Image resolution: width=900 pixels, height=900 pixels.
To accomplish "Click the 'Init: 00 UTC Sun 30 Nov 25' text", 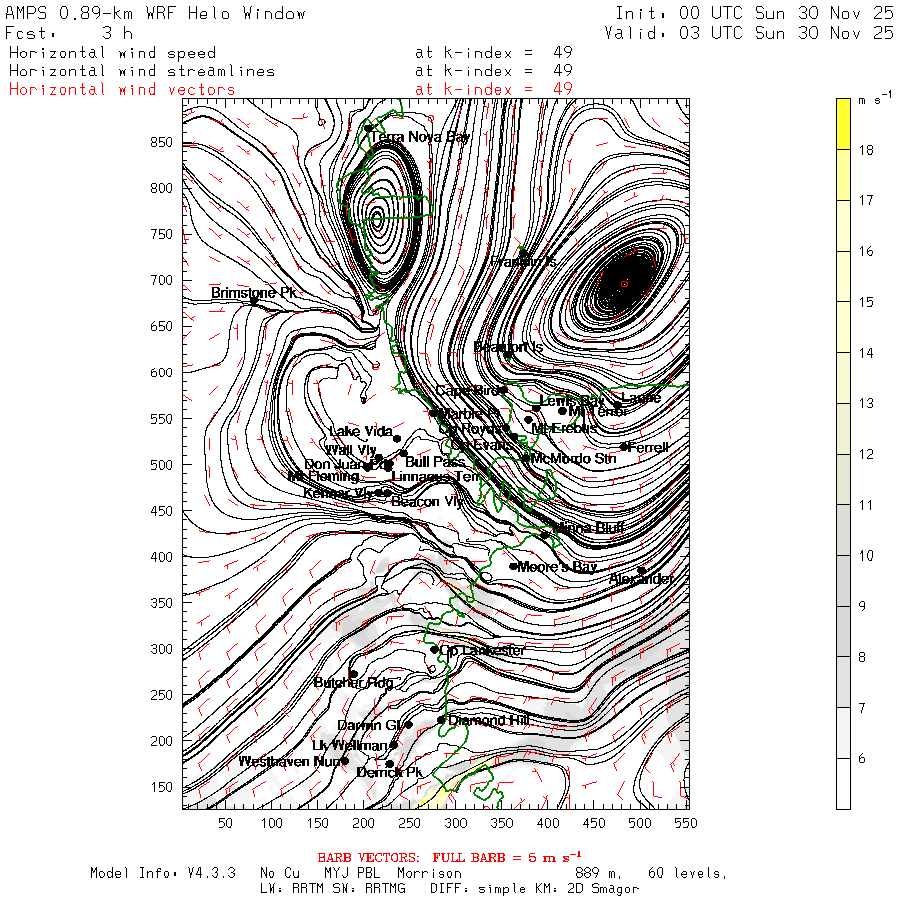I will coord(754,13).
